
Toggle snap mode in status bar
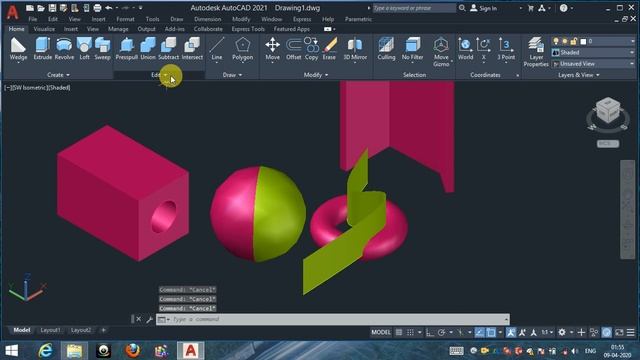(x=411, y=333)
